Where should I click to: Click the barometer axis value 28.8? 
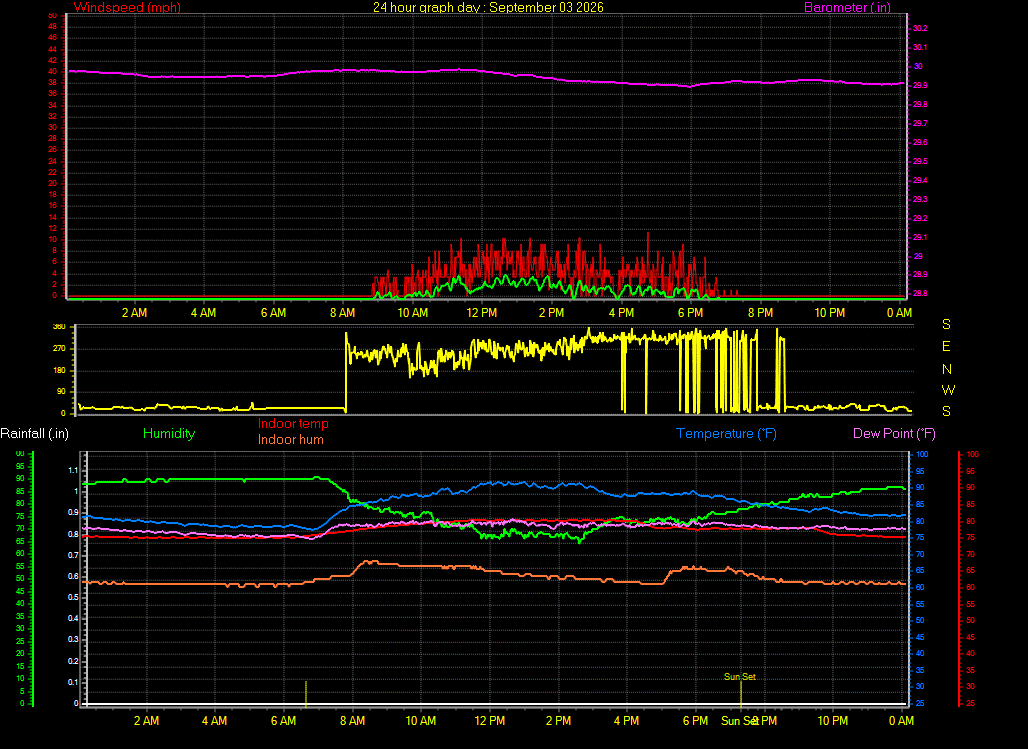point(920,293)
